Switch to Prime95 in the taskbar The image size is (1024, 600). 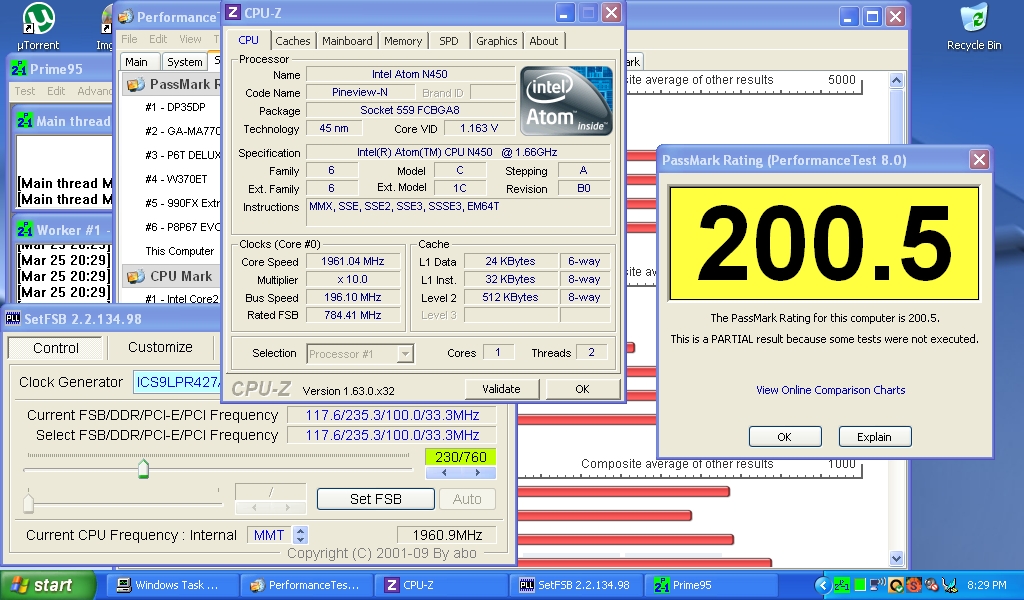(712, 585)
